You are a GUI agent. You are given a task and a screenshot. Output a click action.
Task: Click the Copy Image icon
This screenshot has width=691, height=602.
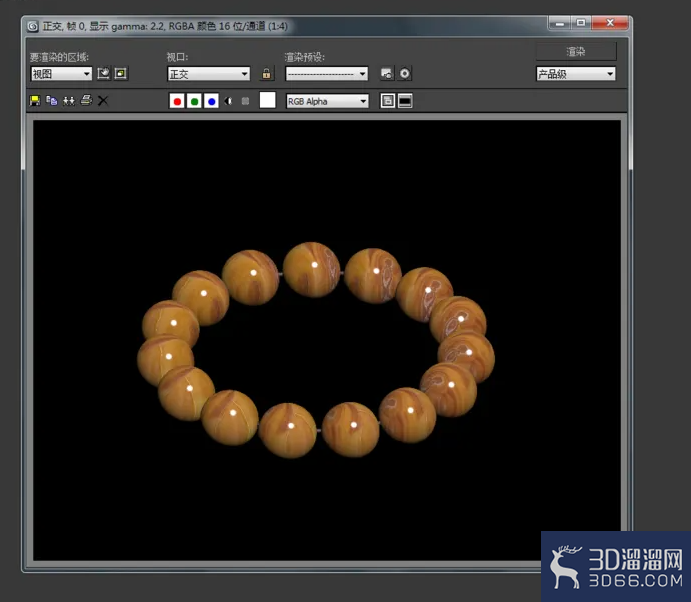point(52,101)
